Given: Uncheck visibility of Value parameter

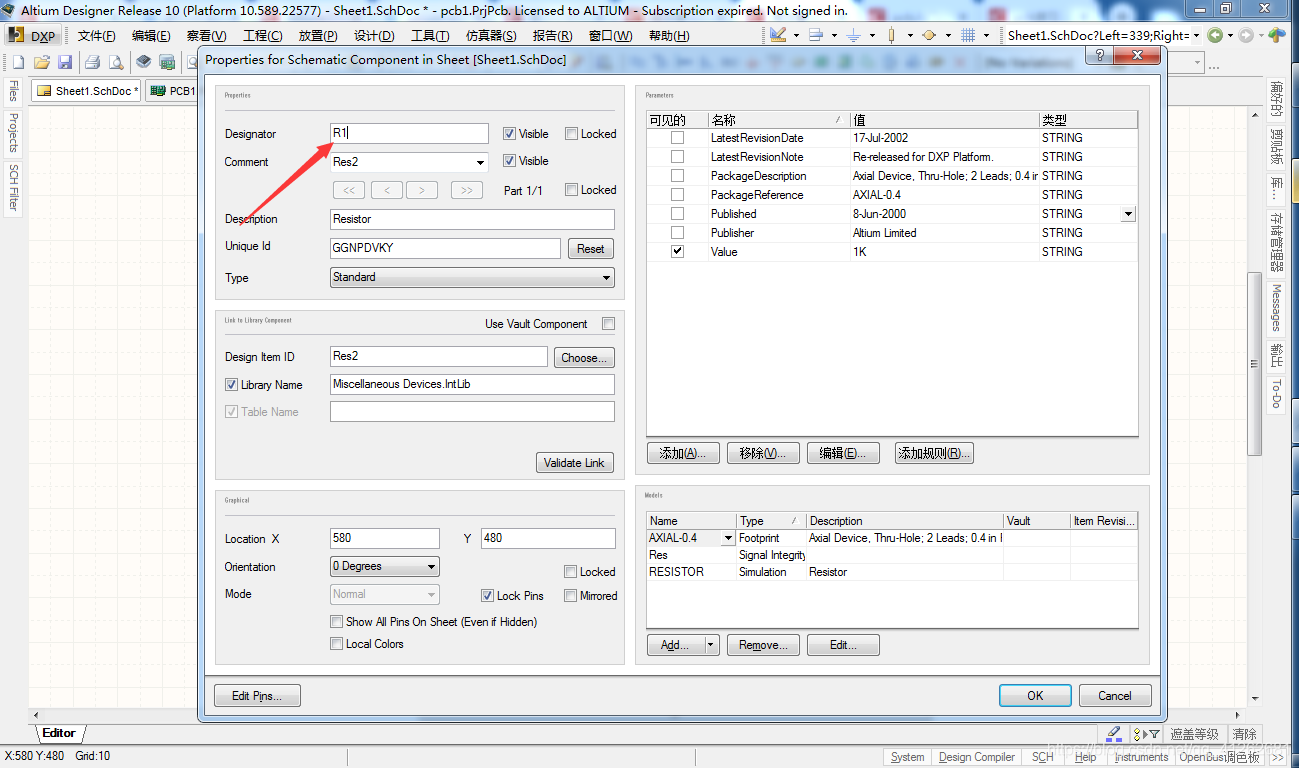Looking at the screenshot, I should [x=677, y=252].
